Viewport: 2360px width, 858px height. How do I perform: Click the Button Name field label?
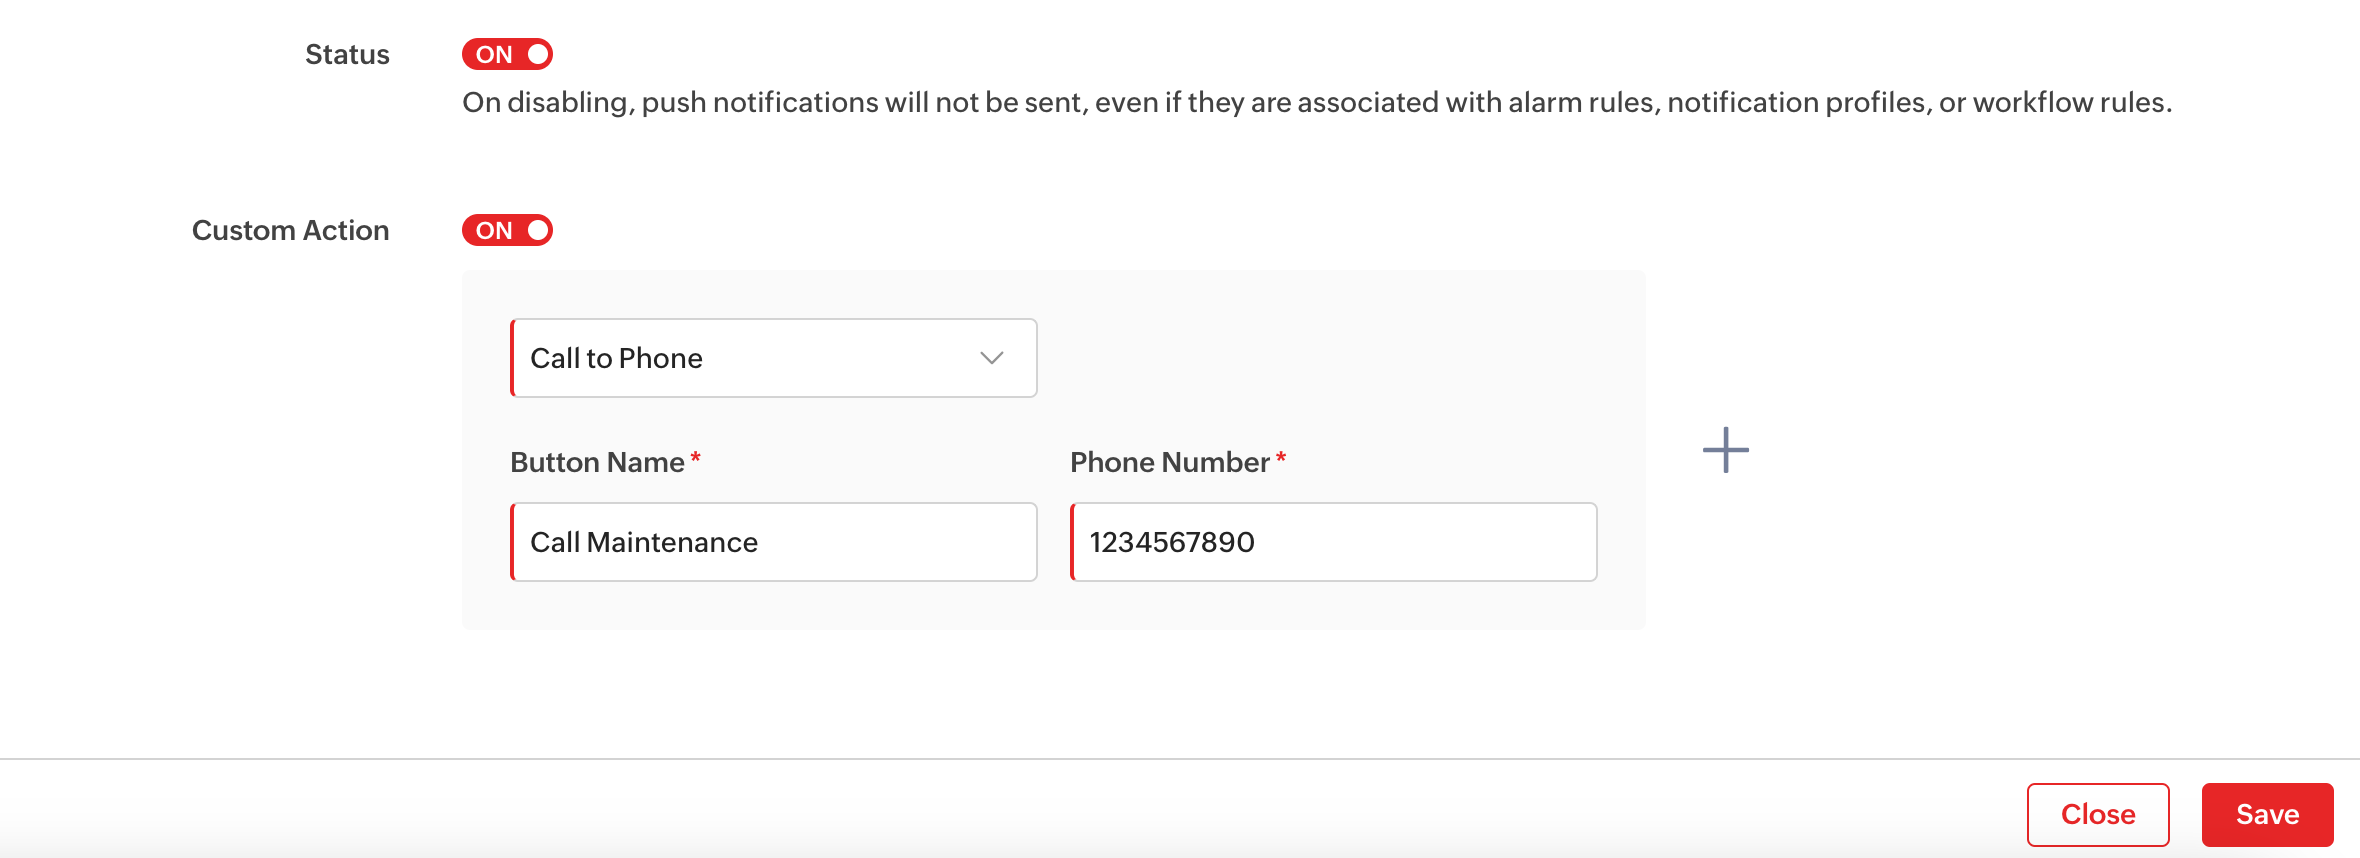[597, 462]
